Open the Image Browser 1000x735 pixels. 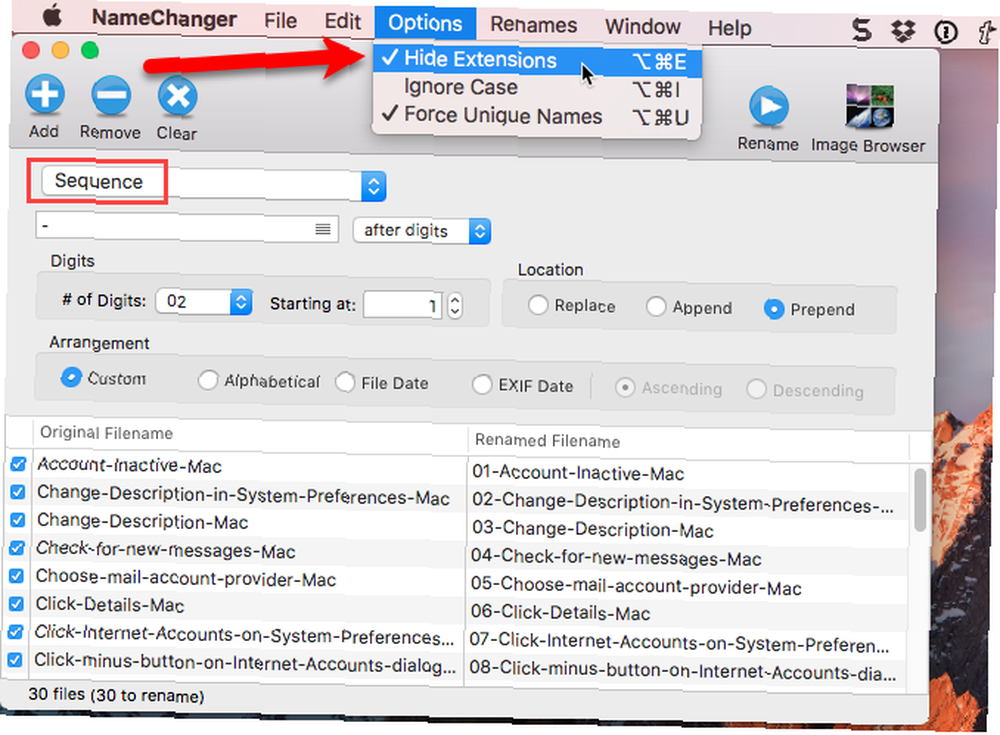(869, 107)
